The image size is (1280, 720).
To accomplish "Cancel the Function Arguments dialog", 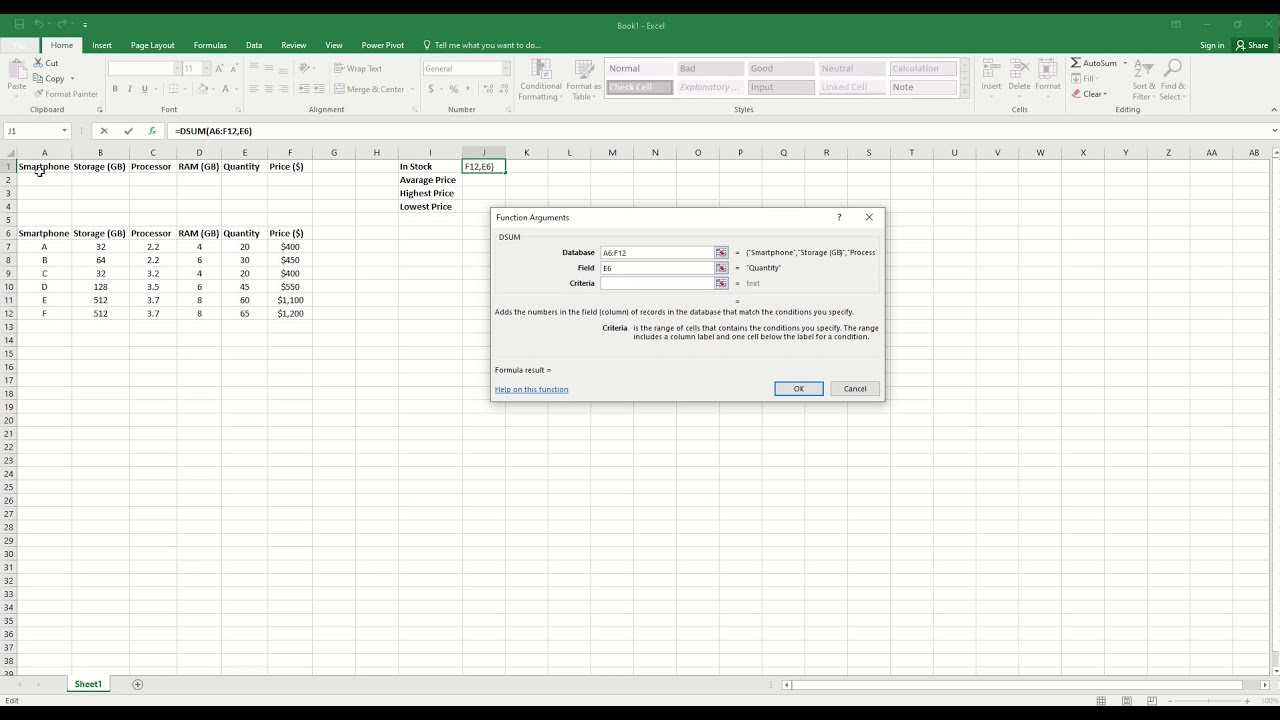I will coord(855,389).
